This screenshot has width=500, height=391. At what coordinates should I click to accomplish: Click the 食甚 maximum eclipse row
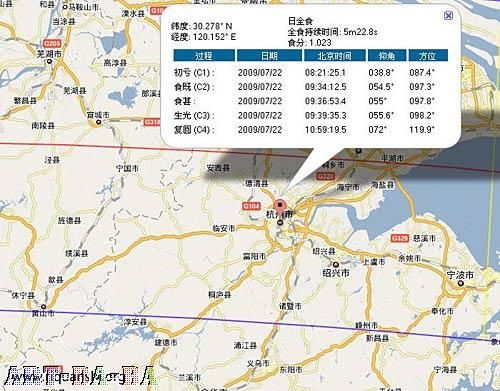point(304,101)
